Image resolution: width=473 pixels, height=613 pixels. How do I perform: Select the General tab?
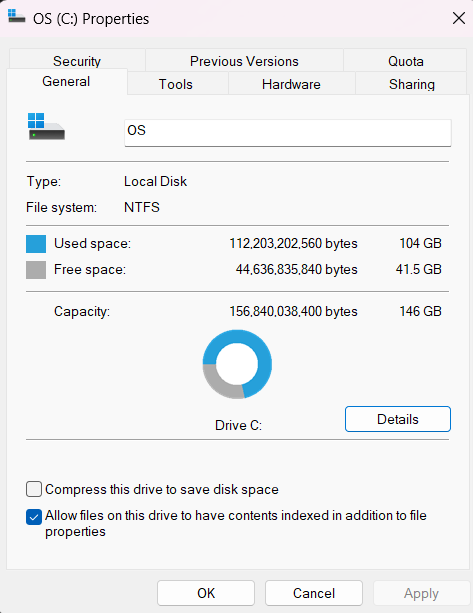click(66, 81)
